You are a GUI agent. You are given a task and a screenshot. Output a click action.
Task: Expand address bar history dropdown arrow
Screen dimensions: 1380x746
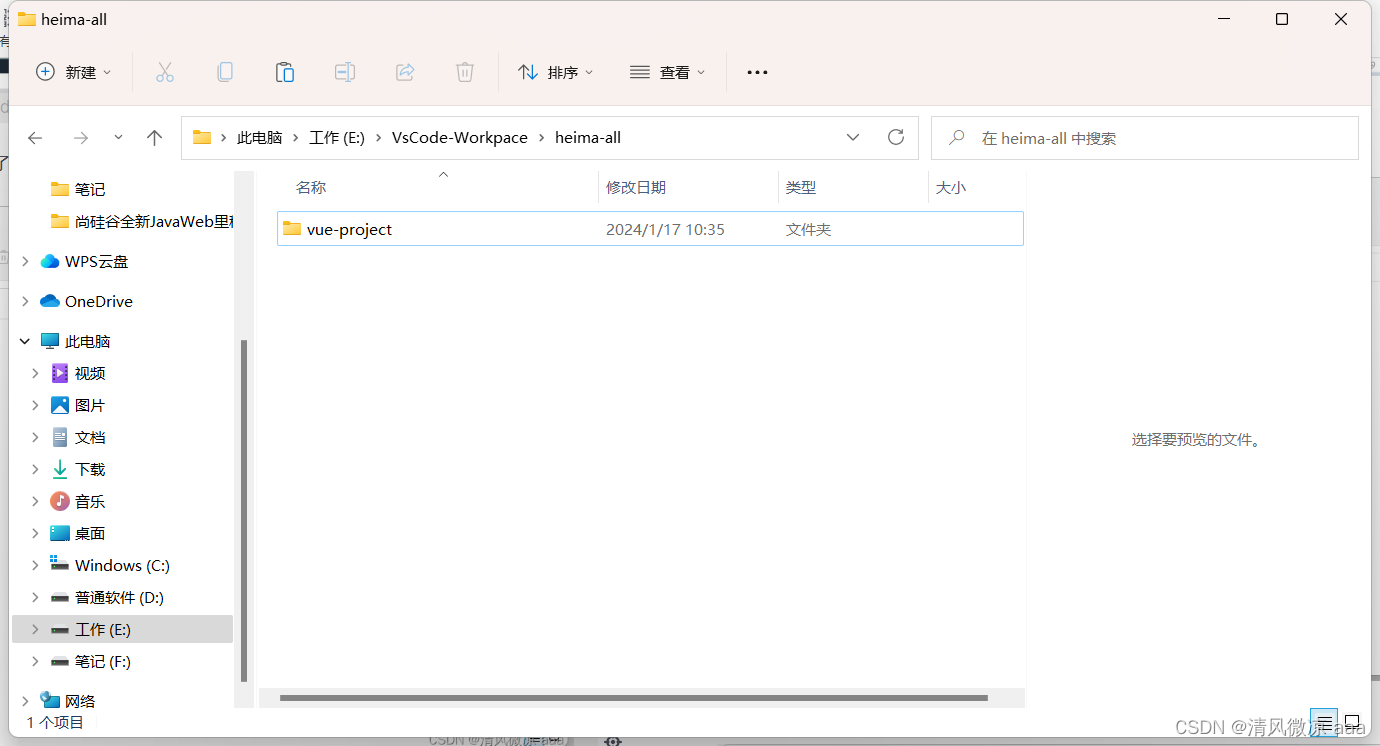[x=853, y=138]
